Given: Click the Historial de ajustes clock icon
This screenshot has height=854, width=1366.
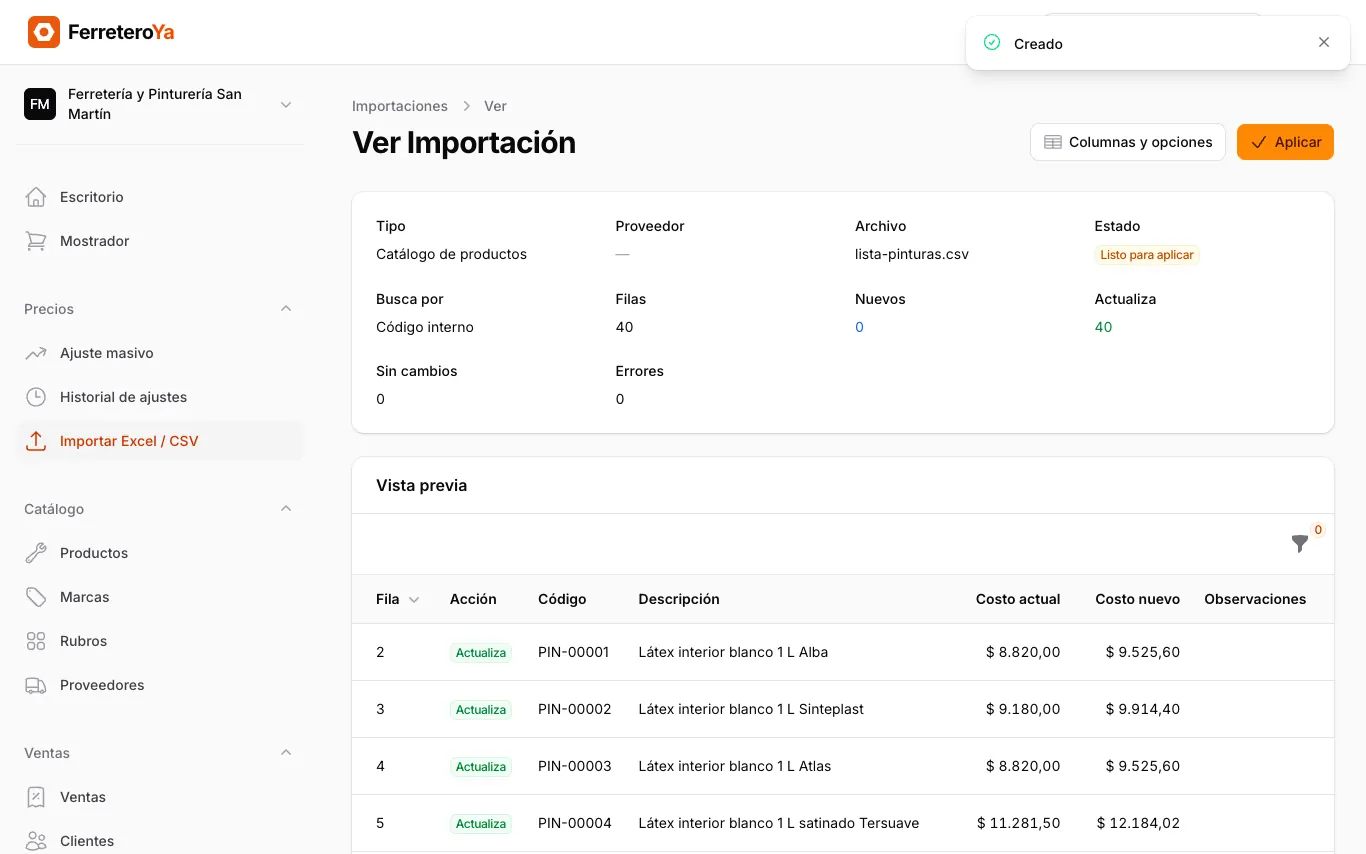Looking at the screenshot, I should [36, 397].
